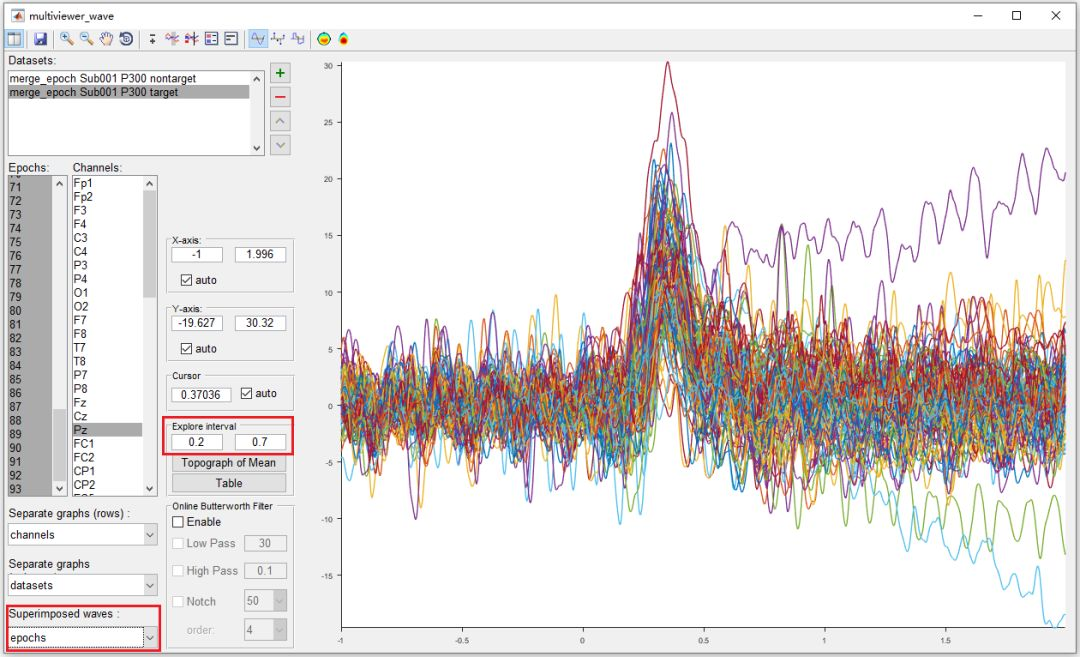
Task: Click Topograph of Mean button
Action: (x=229, y=463)
